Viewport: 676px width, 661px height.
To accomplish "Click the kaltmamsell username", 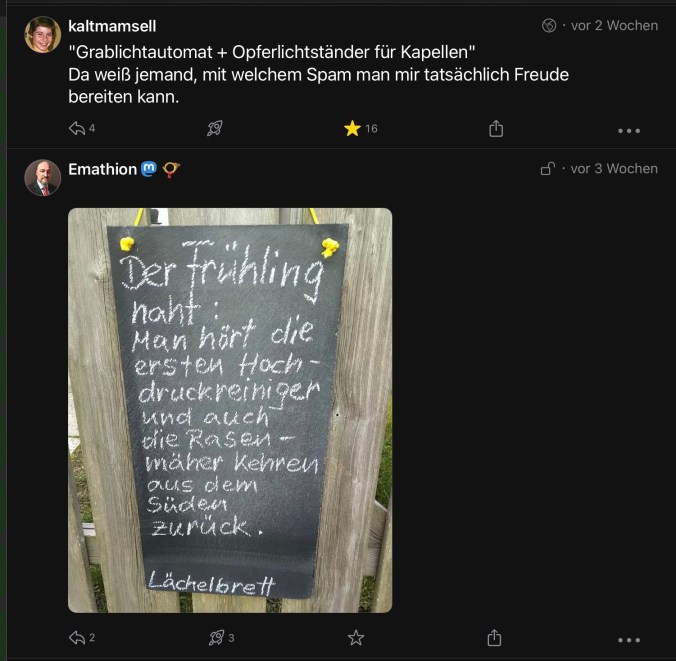I will (x=112, y=26).
